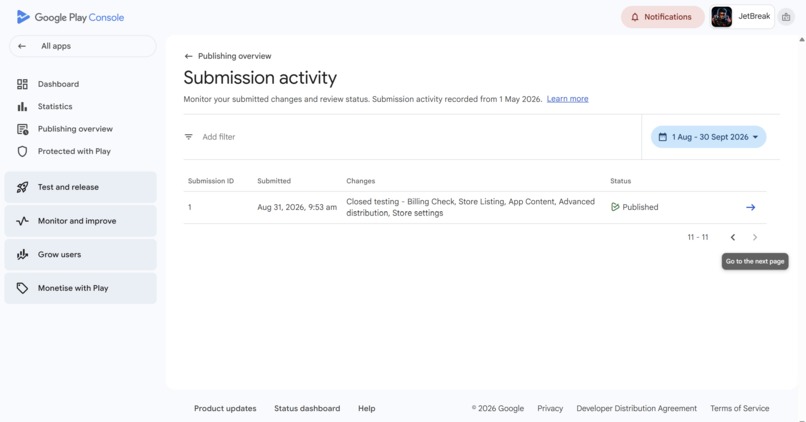Click the back arrow next to All apps

pos(22,46)
